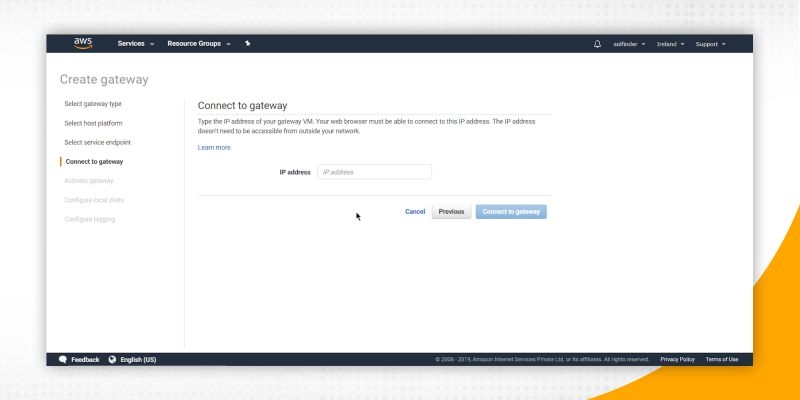Image resolution: width=800 pixels, height=400 pixels.
Task: Click the Feedback speech bubble icon
Action: pos(63,359)
